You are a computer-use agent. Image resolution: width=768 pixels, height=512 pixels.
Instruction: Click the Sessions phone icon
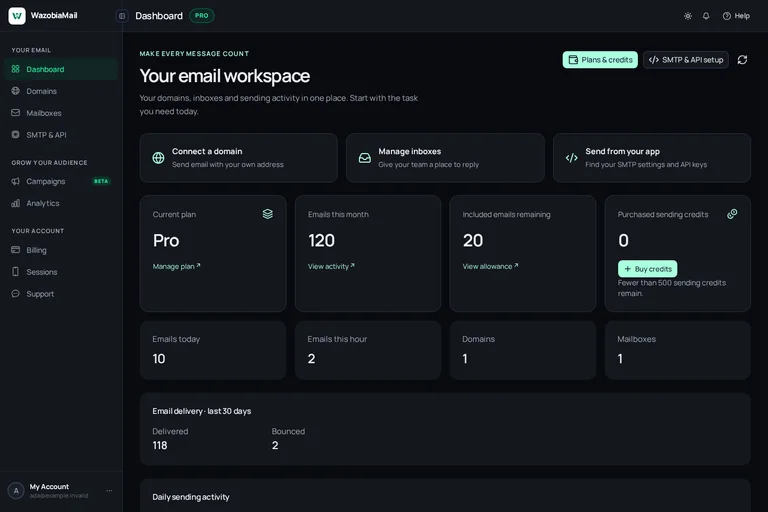coord(16,271)
